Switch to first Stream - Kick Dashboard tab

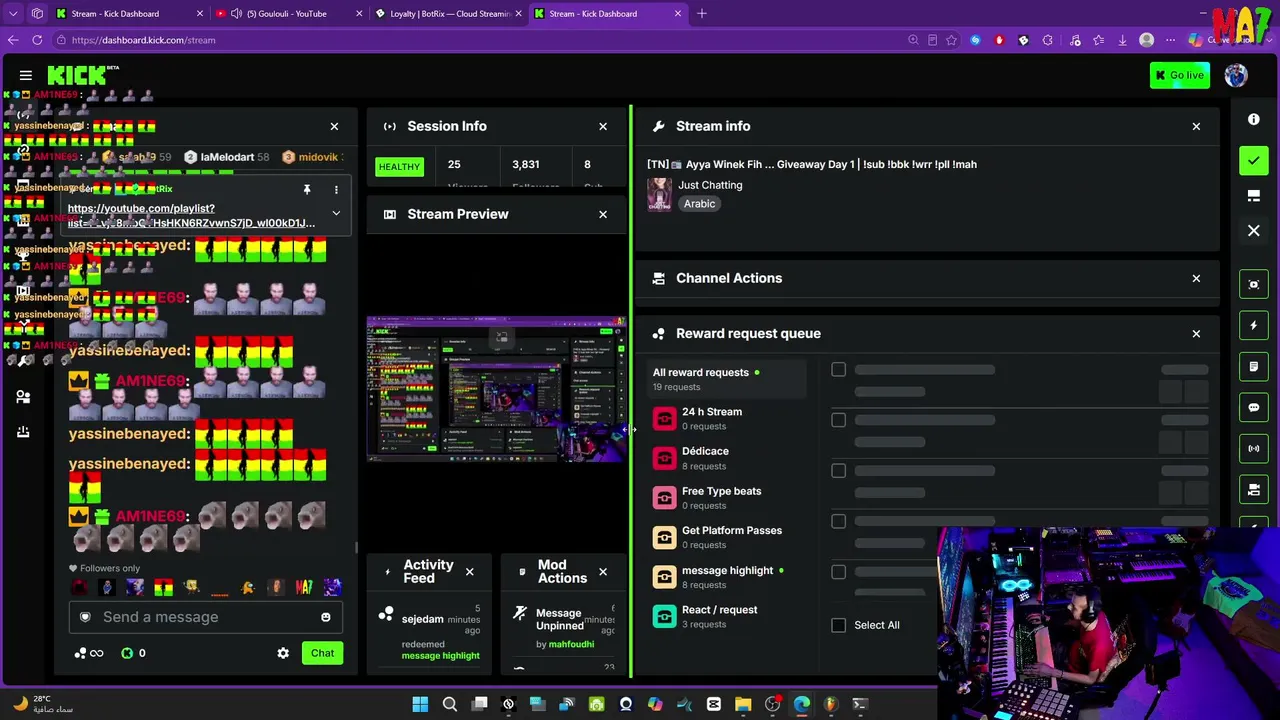pyautogui.click(x=130, y=14)
